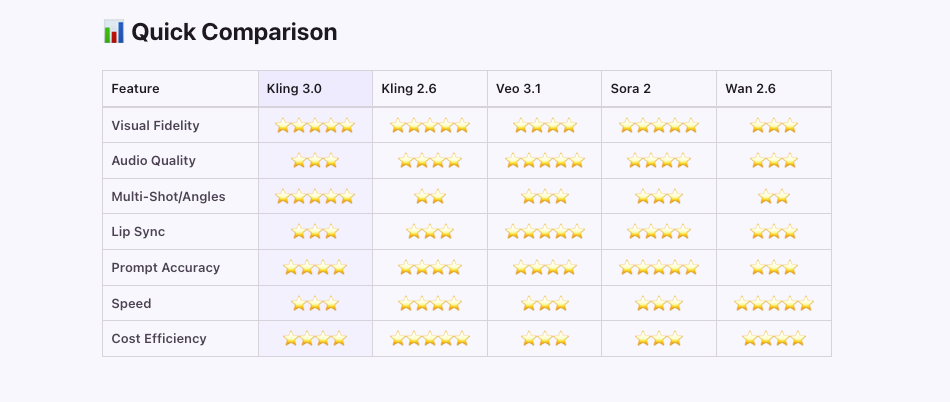Click Kling 2.6 Cost Efficiency stars

[x=429, y=339]
